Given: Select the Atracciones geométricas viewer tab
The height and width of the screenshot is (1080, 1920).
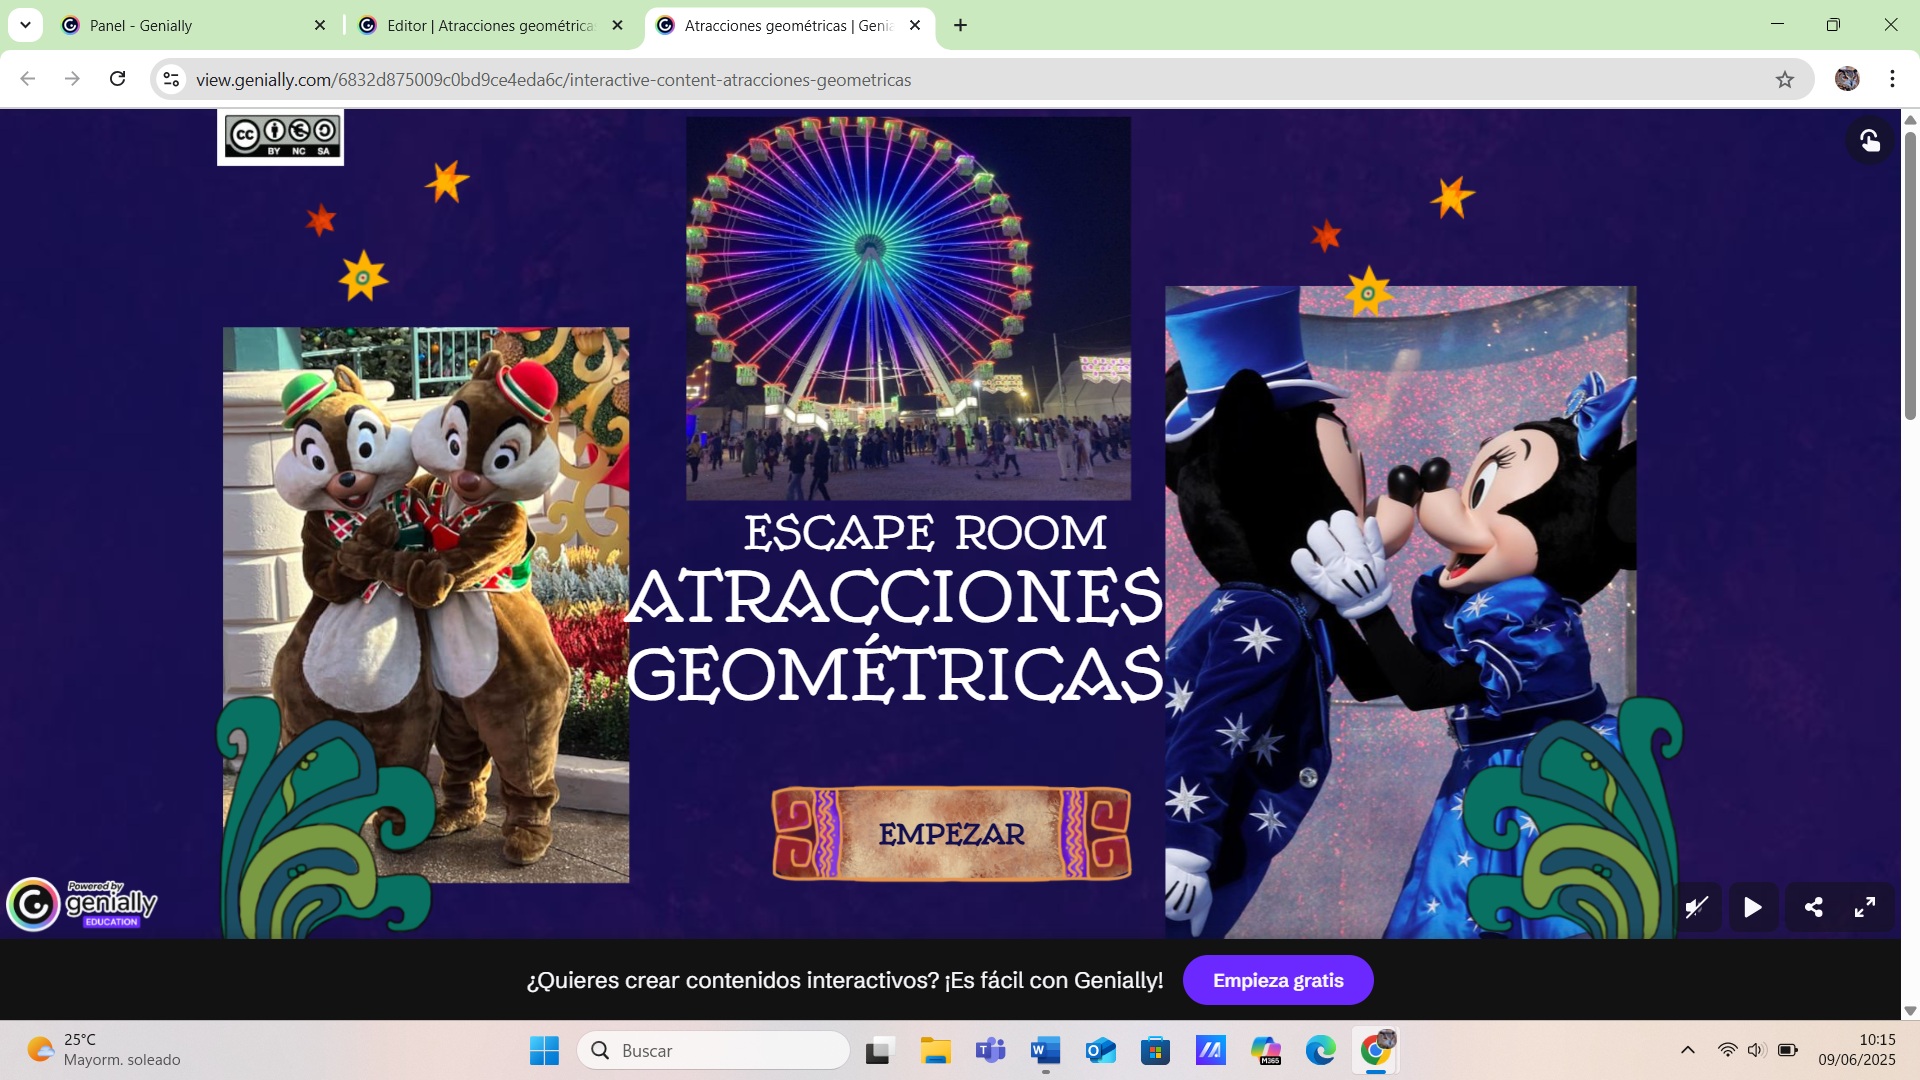Looking at the screenshot, I should pyautogui.click(x=790, y=25).
